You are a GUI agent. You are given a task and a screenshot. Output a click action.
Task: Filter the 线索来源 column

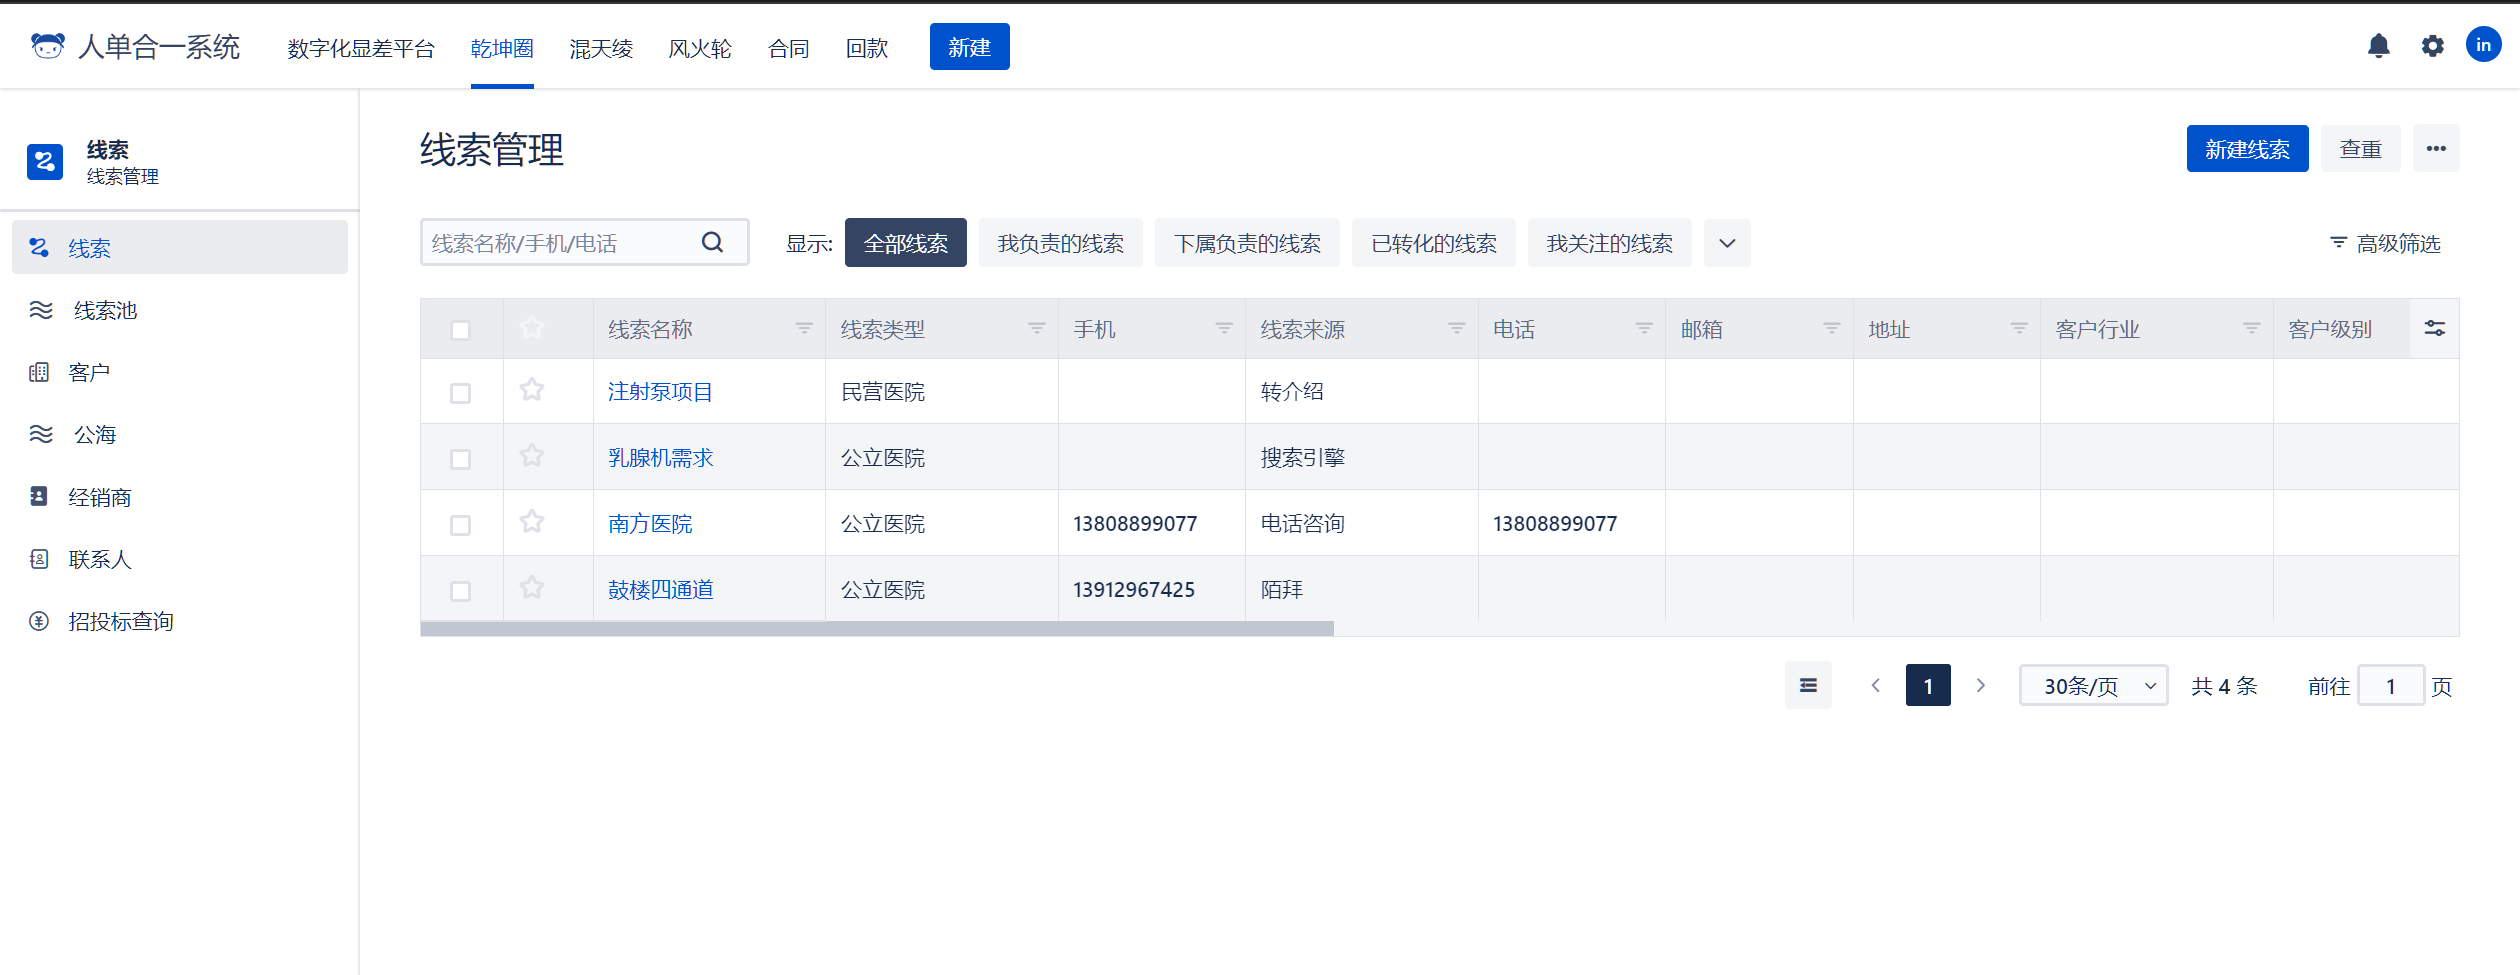click(x=1457, y=328)
